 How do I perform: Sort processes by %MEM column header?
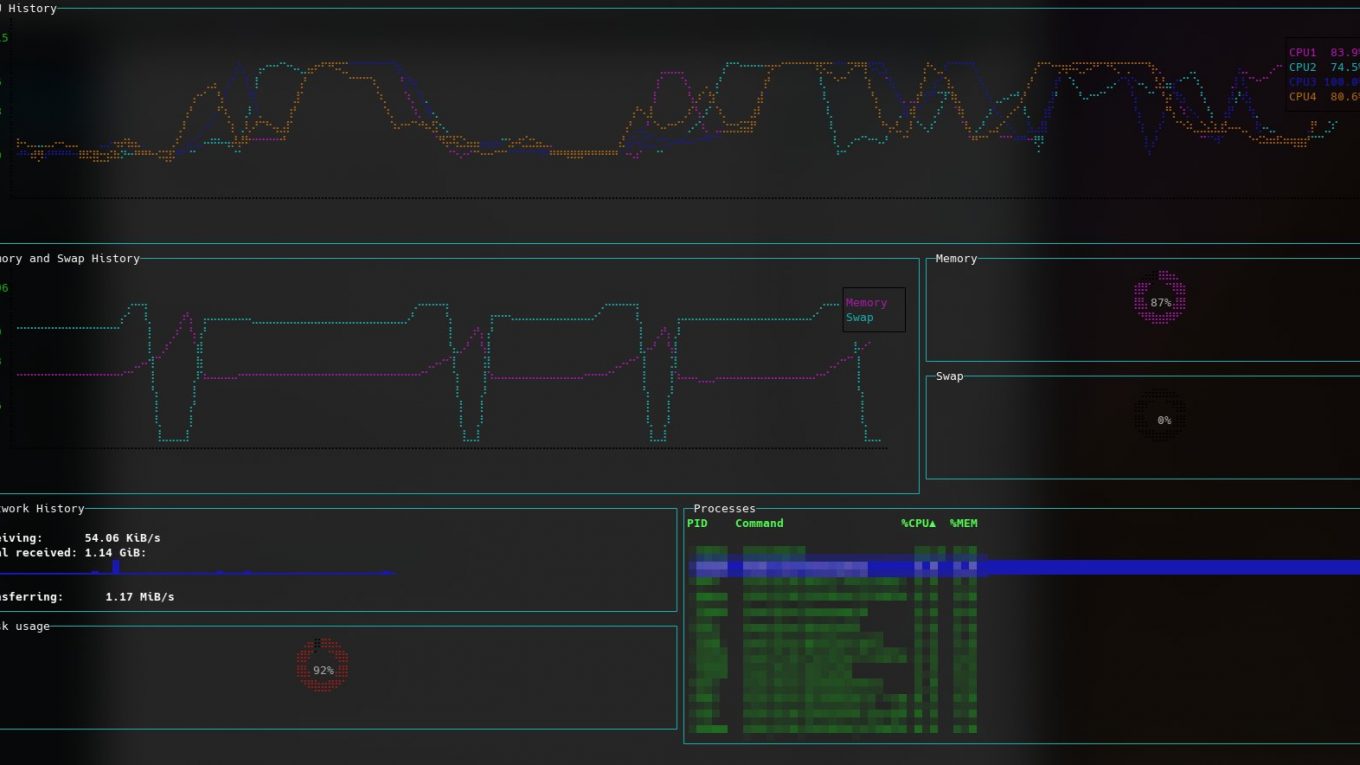(x=964, y=523)
